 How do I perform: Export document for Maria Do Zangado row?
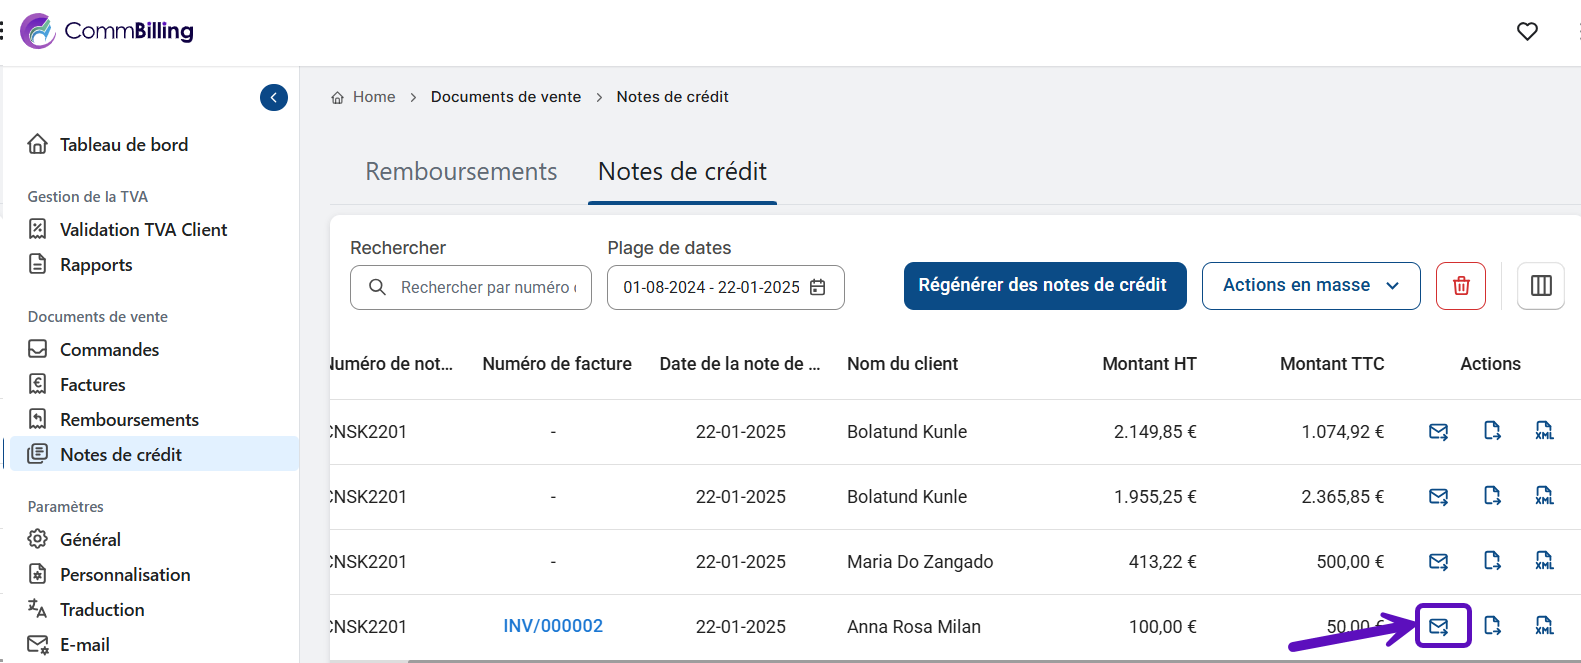(x=1492, y=561)
